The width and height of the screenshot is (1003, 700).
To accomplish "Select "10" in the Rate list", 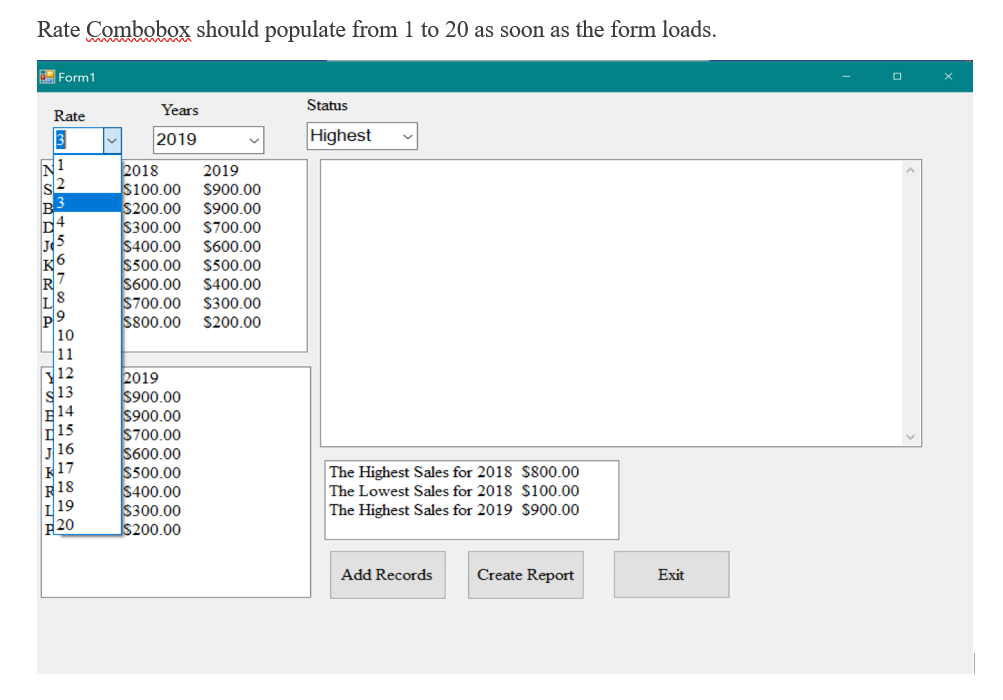I will [x=85, y=335].
